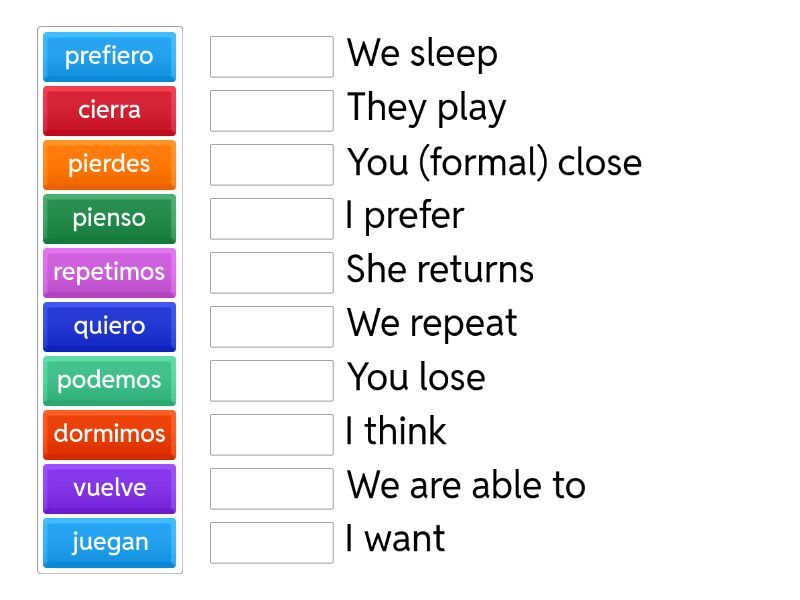Select the answer slot for 'I prefer'
Screen dimensions: 800x600
pyautogui.click(x=271, y=219)
